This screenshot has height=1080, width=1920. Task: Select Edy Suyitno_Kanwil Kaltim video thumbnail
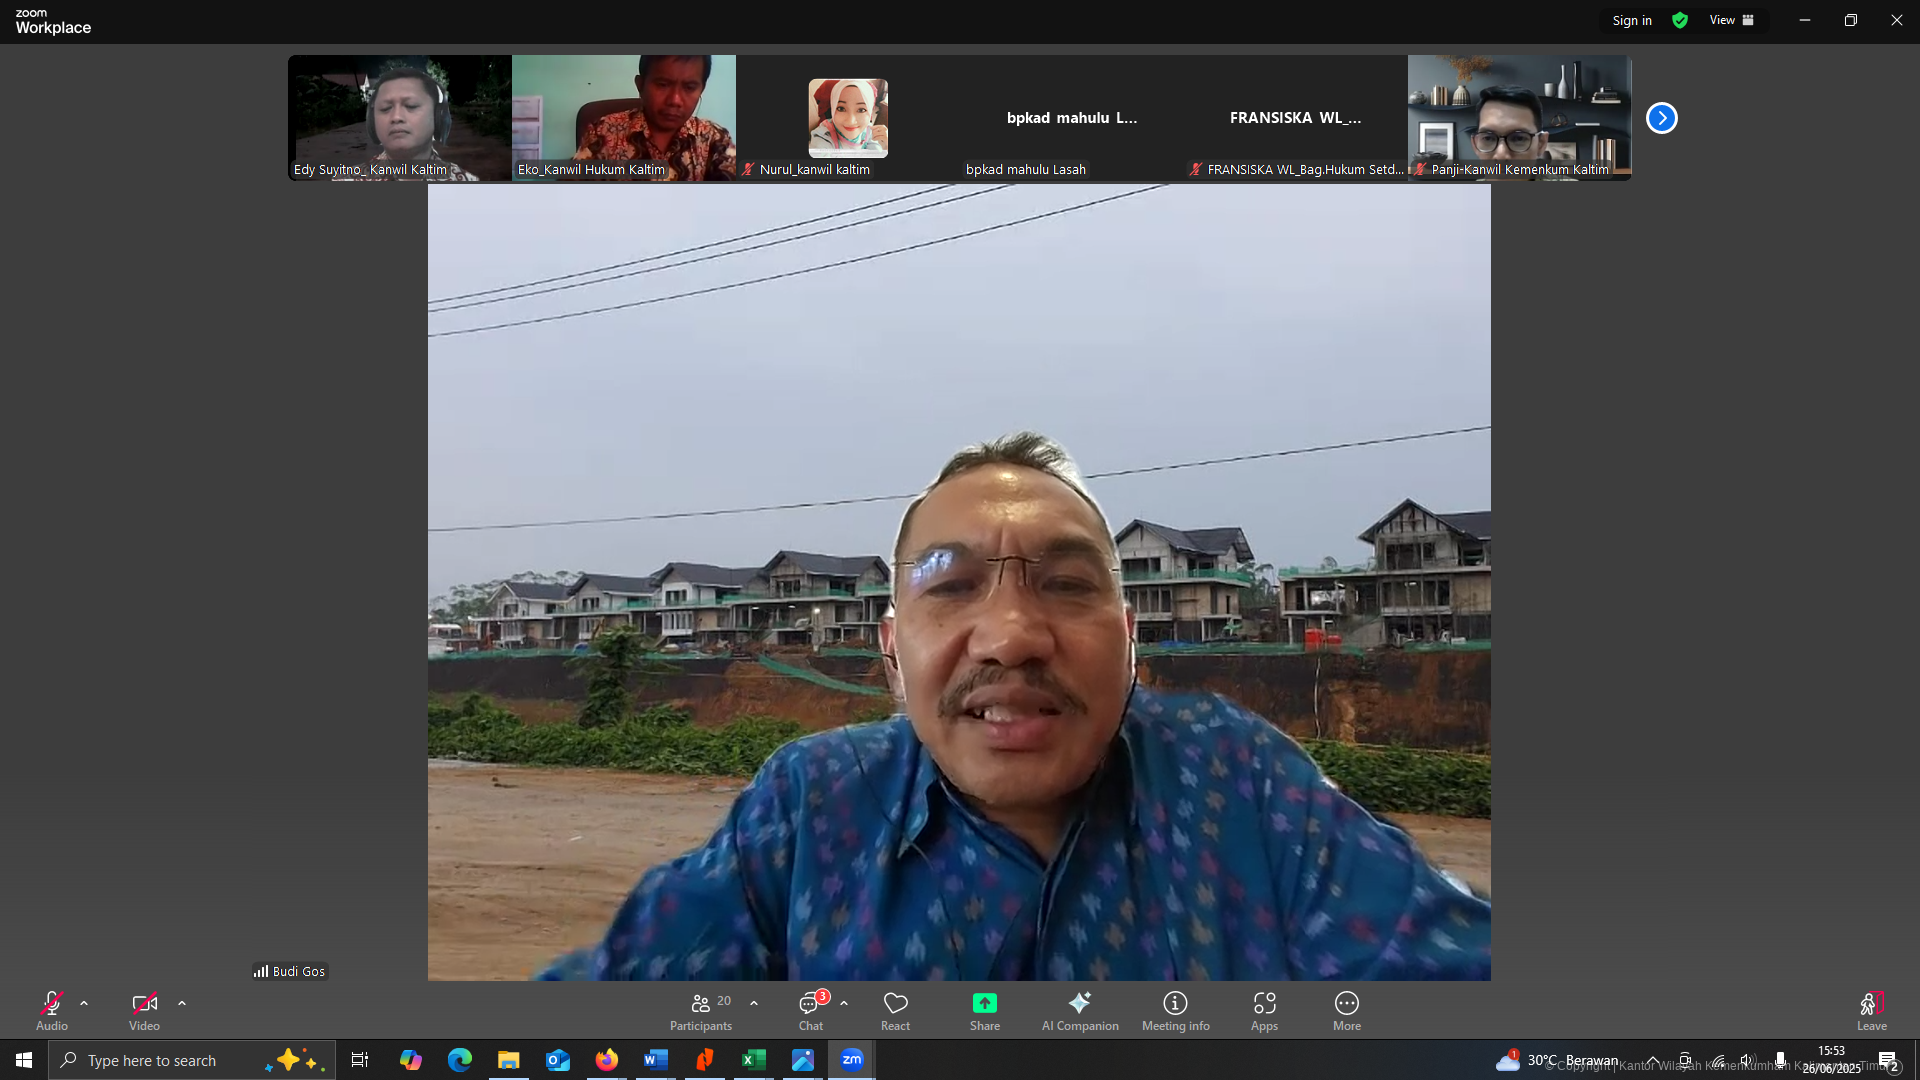pos(400,118)
